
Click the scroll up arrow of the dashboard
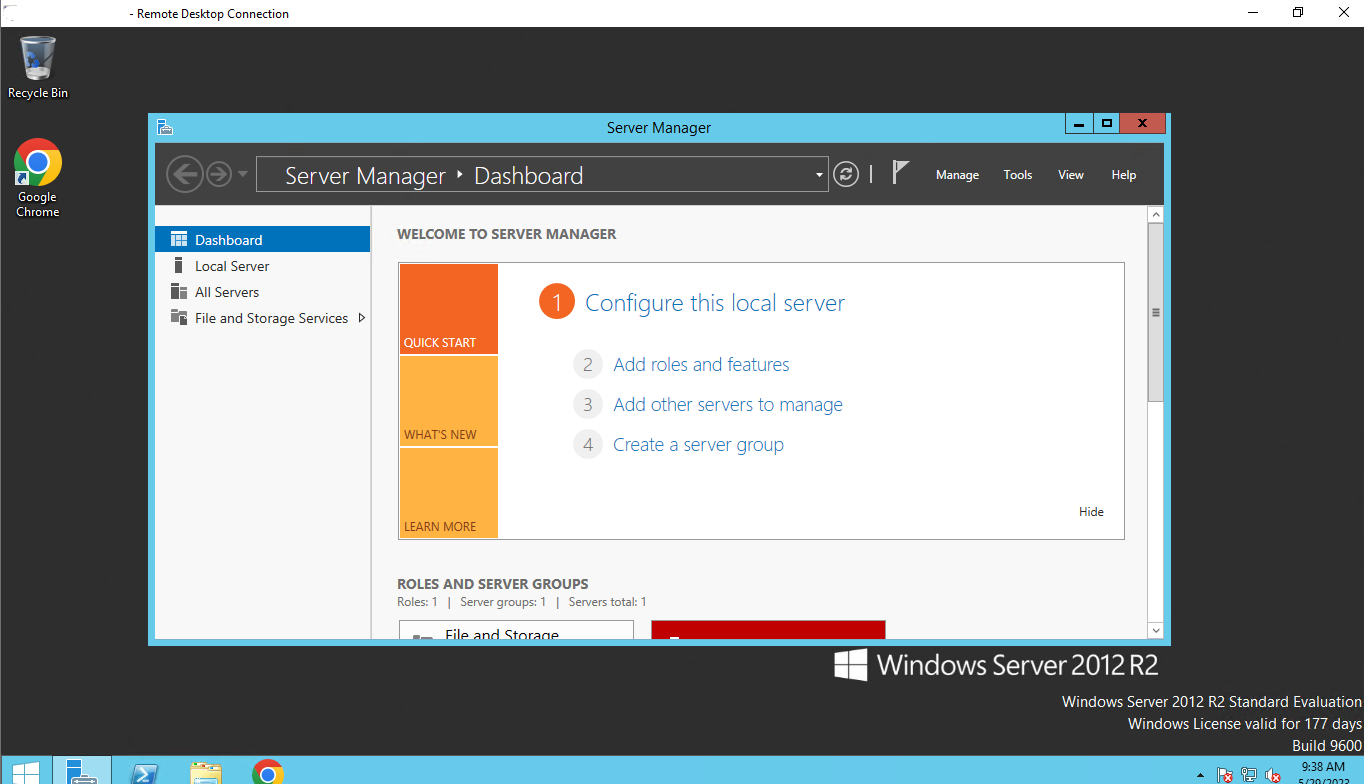click(x=1156, y=214)
